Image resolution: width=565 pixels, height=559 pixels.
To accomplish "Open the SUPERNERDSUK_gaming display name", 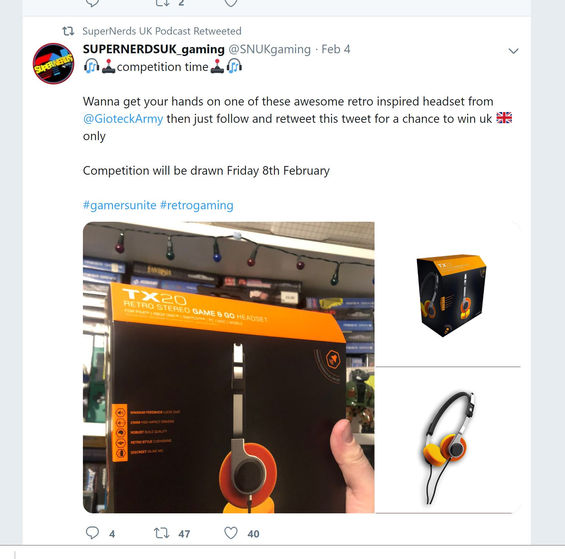I will tap(154, 49).
